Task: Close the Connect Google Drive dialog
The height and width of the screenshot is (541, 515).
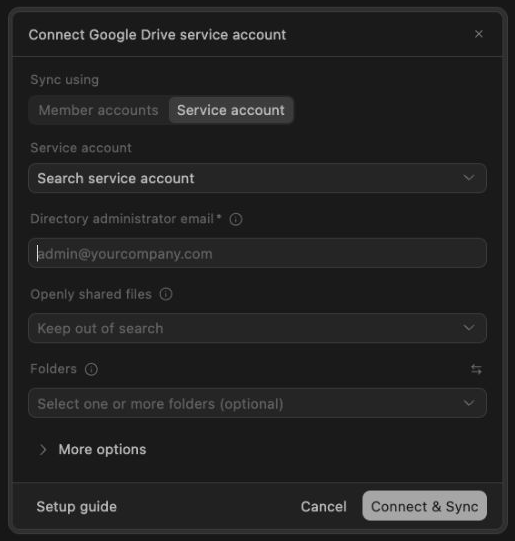Action: coord(478,34)
